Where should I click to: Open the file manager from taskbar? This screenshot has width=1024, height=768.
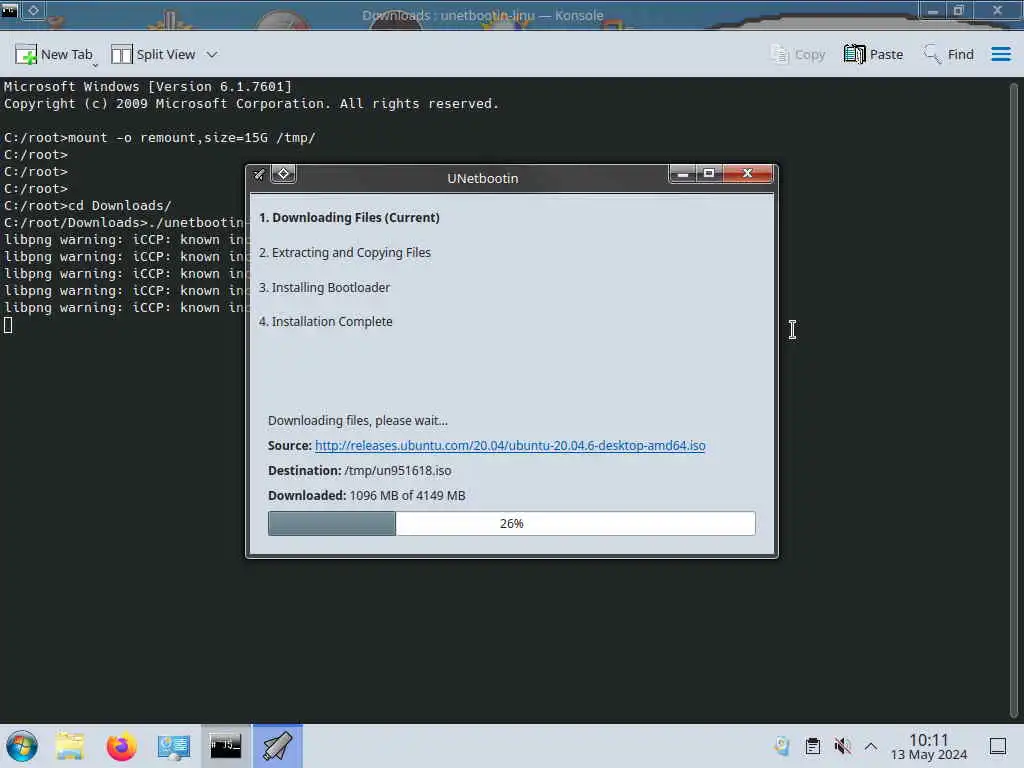point(70,746)
